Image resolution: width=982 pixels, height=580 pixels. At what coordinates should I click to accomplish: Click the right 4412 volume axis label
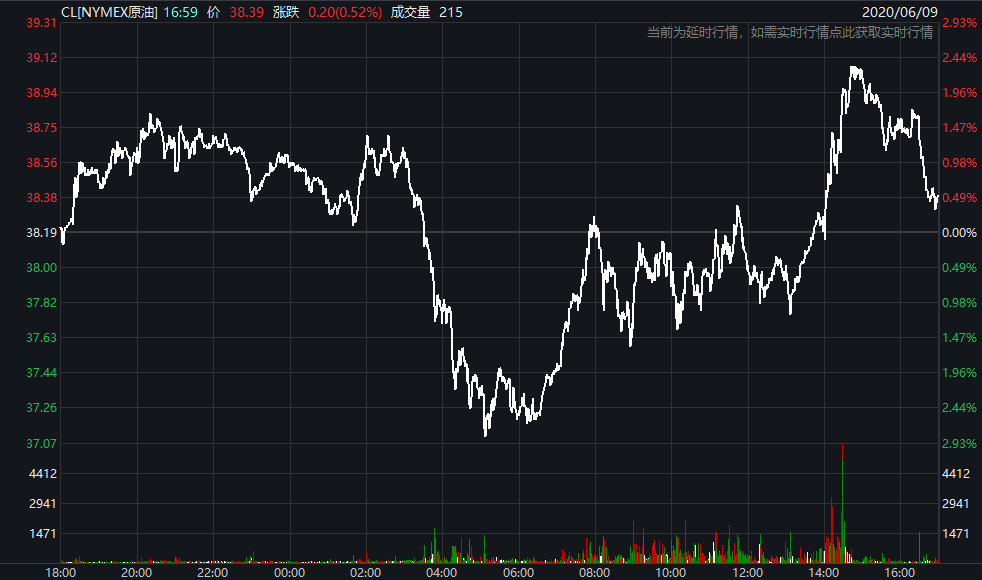(956, 474)
